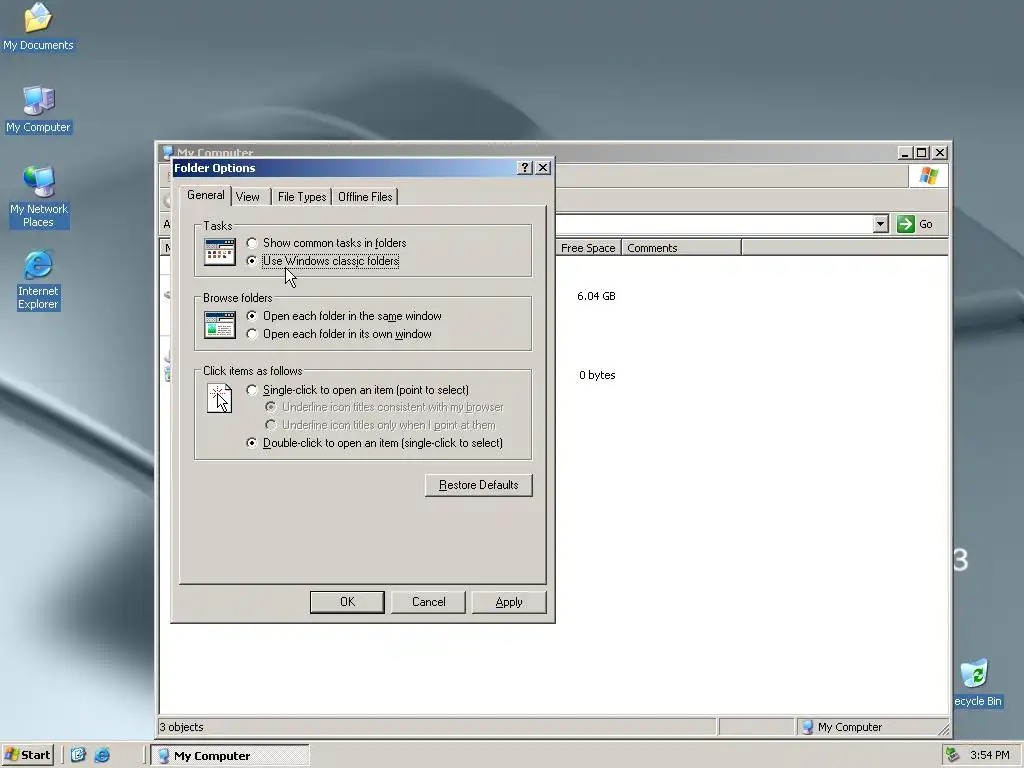Image resolution: width=1024 pixels, height=768 pixels.
Task: Click the 3 objects status bar text
Action: 182,727
